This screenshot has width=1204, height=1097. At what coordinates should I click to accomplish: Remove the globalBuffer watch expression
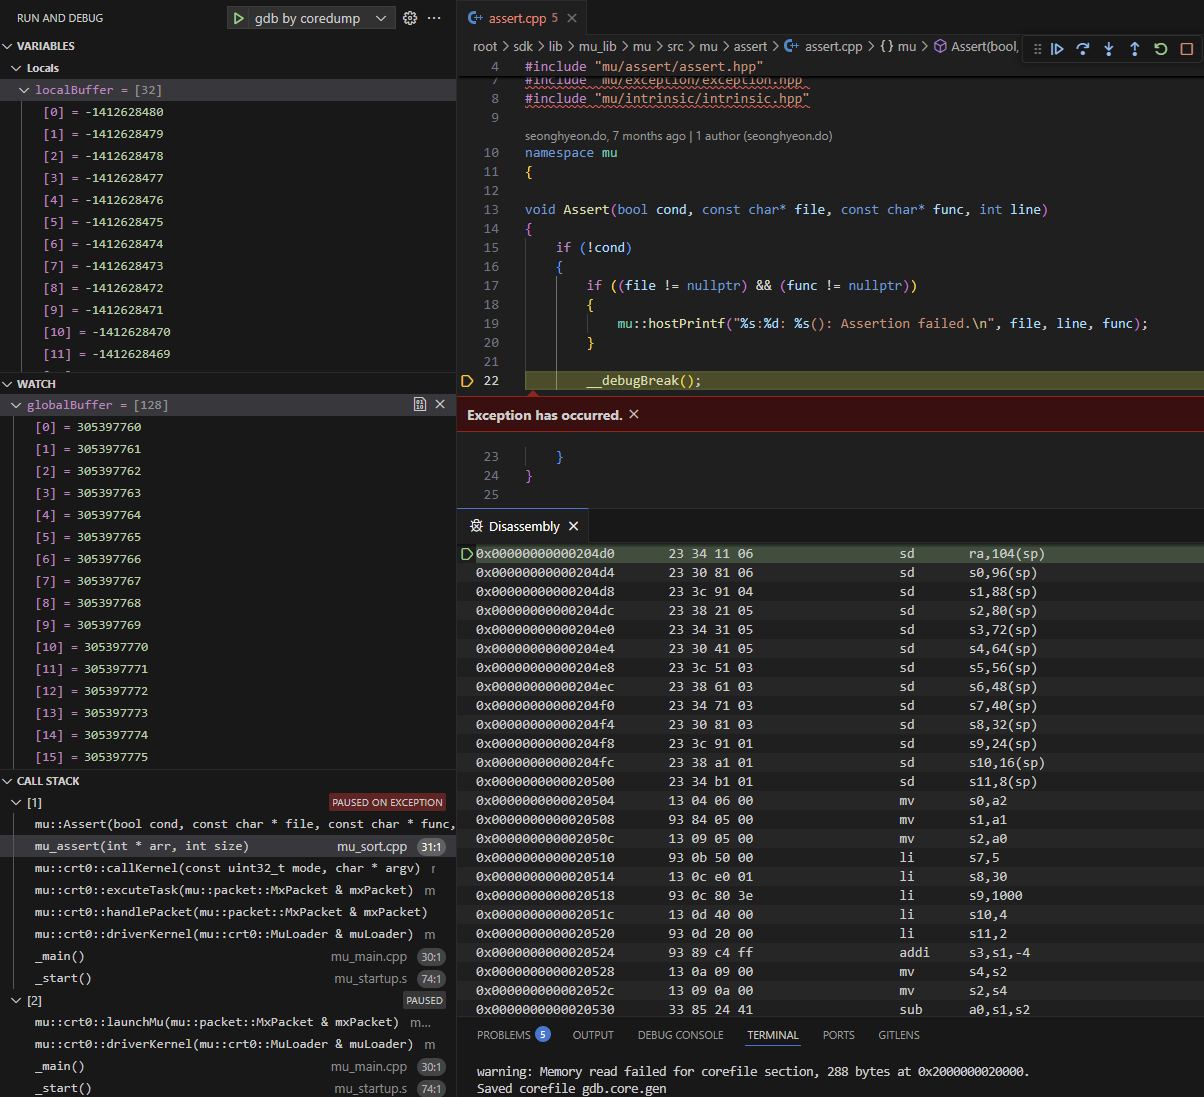440,404
